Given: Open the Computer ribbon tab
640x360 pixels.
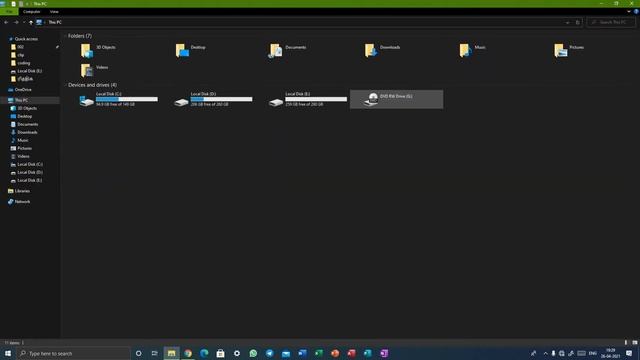Looking at the screenshot, I should (31, 11).
